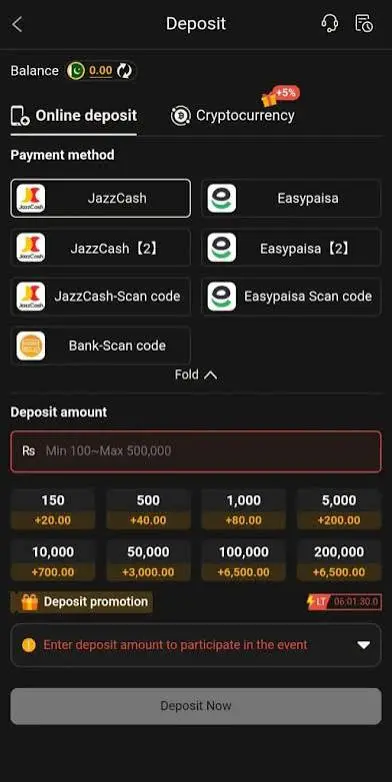Select JazzCash payment method
Screen dimensions: 392x782
101,198
